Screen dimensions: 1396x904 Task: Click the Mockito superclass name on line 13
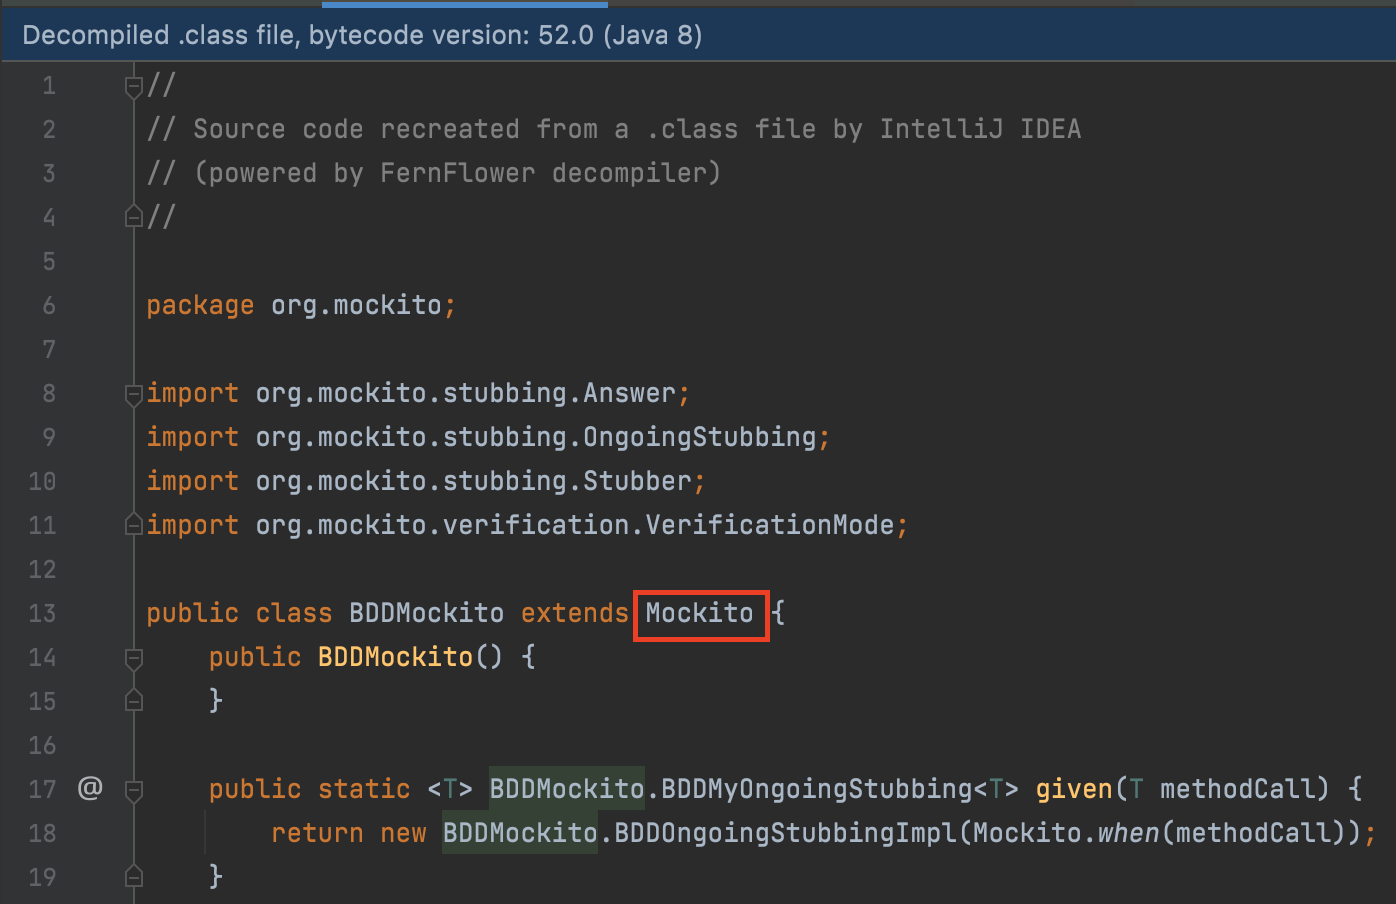tap(699, 613)
